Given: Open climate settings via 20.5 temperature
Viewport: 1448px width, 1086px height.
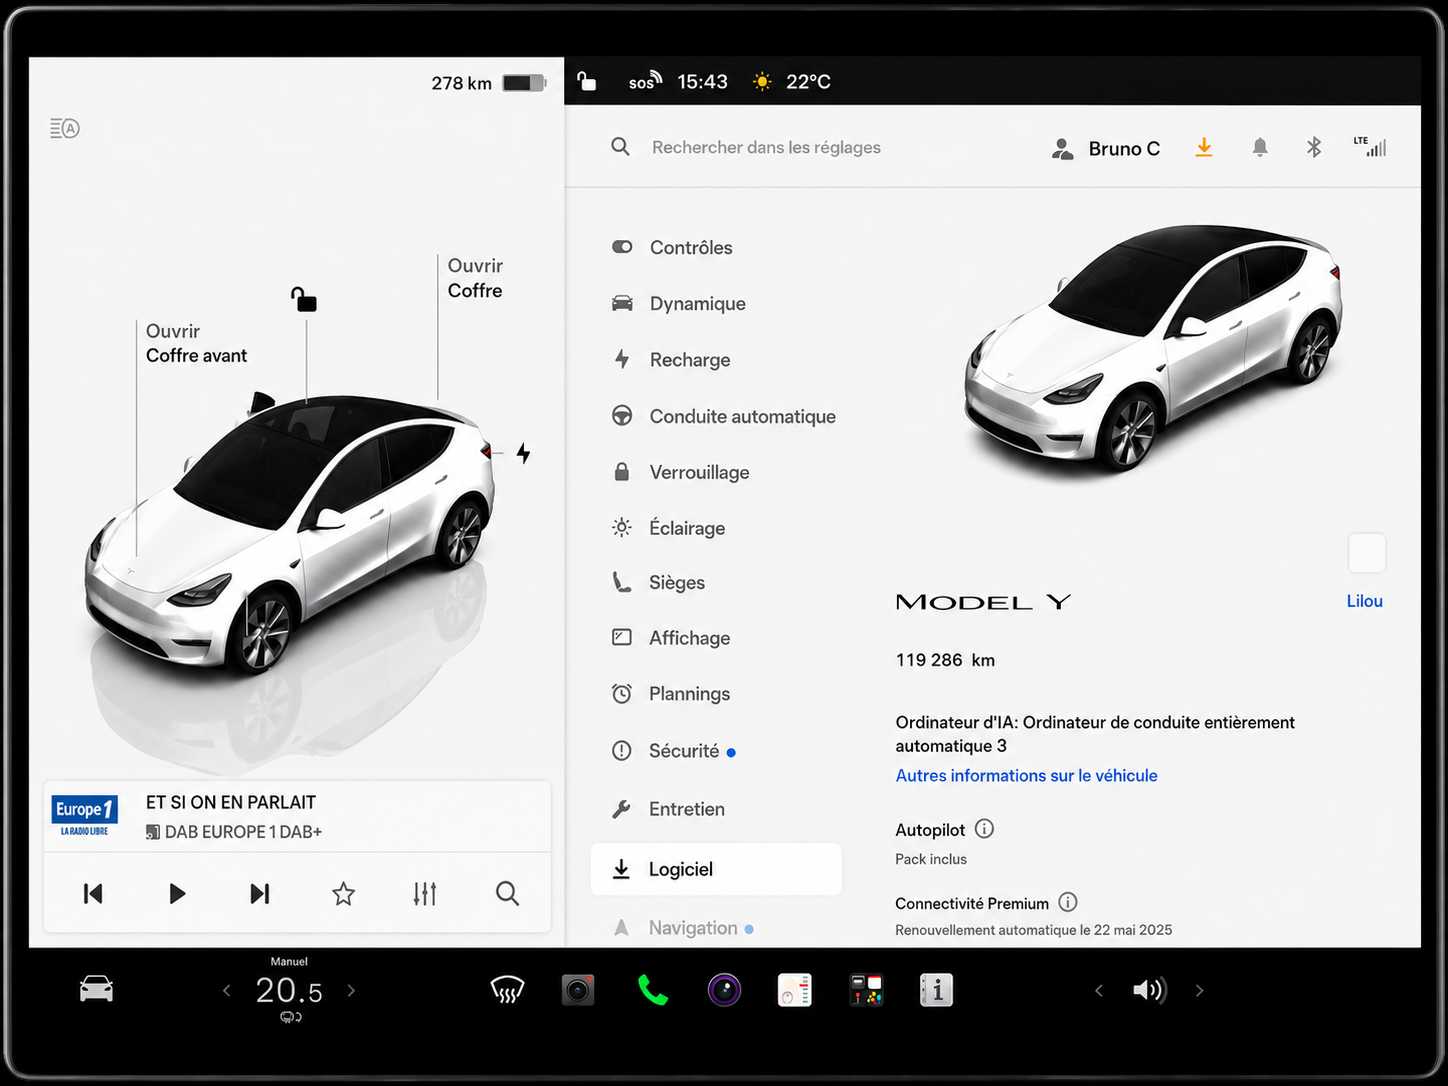Looking at the screenshot, I should click(289, 990).
